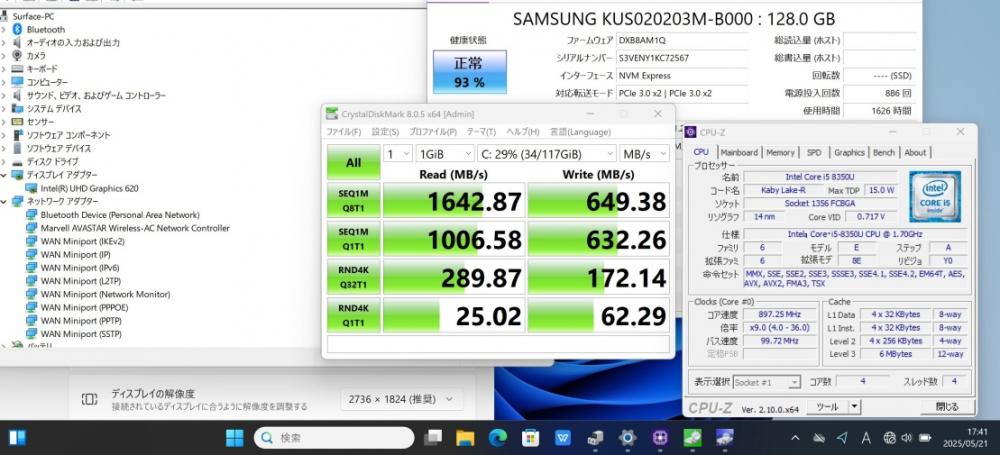The height and width of the screenshot is (455, 1000).
Task: Open the test count dropdown showing 1
Action: tap(397, 154)
